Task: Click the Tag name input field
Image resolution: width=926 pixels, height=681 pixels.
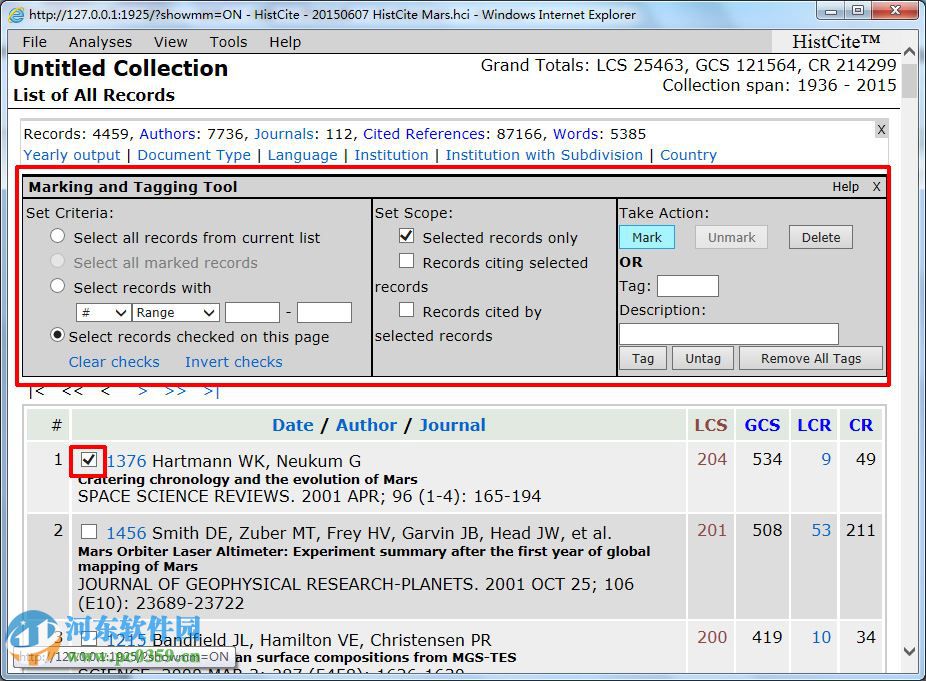Action: [687, 287]
